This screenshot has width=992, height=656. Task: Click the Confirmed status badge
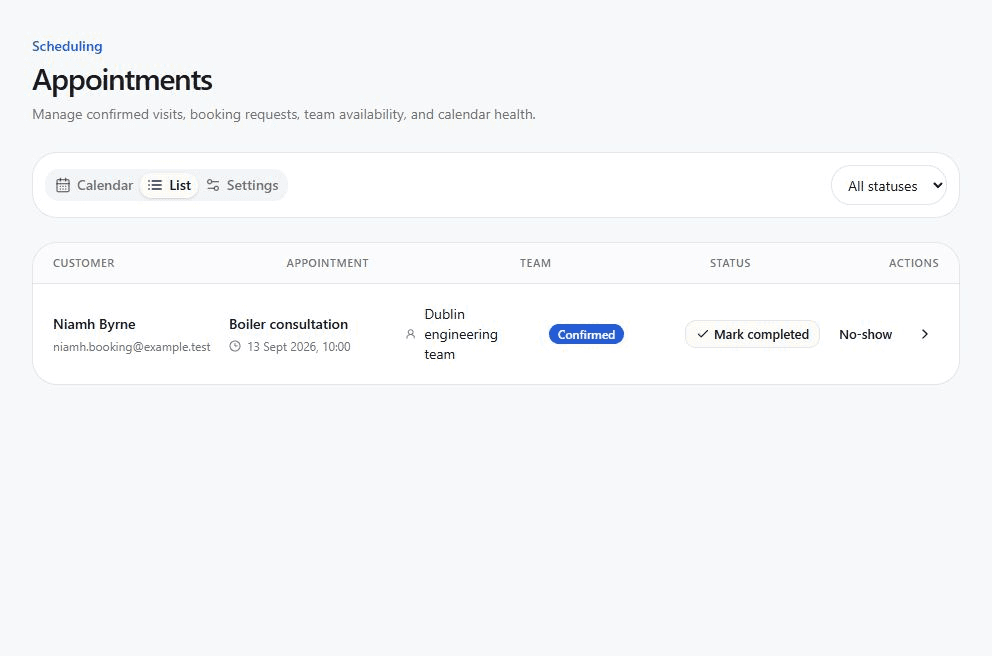pyautogui.click(x=586, y=334)
